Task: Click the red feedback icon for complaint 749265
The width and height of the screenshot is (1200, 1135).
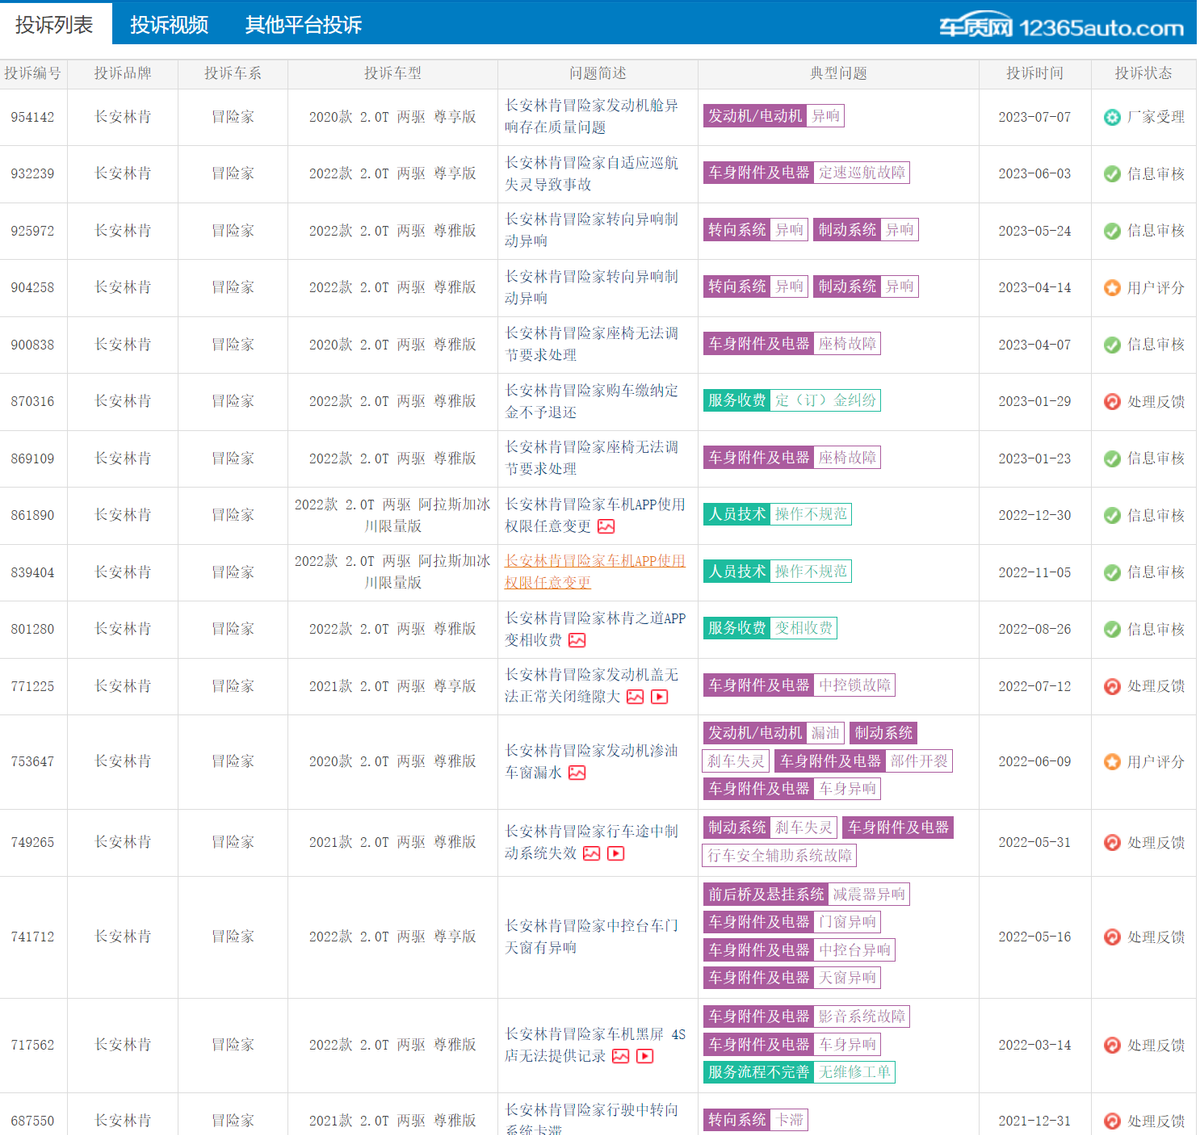Action: pyautogui.click(x=1112, y=843)
